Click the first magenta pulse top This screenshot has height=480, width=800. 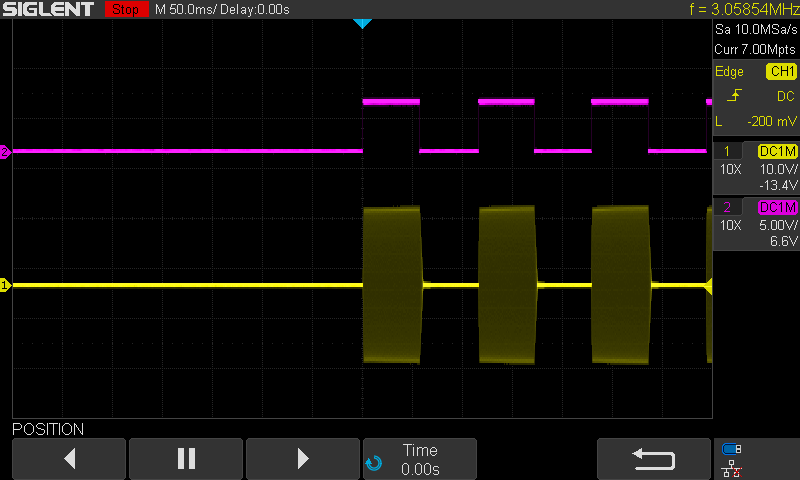click(391, 102)
